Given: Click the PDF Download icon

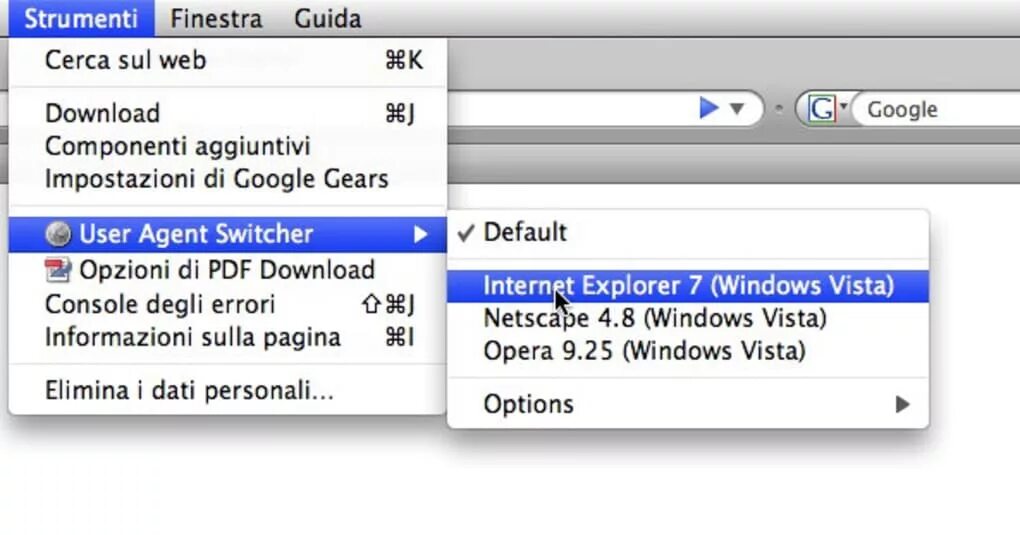Looking at the screenshot, I should click(58, 269).
